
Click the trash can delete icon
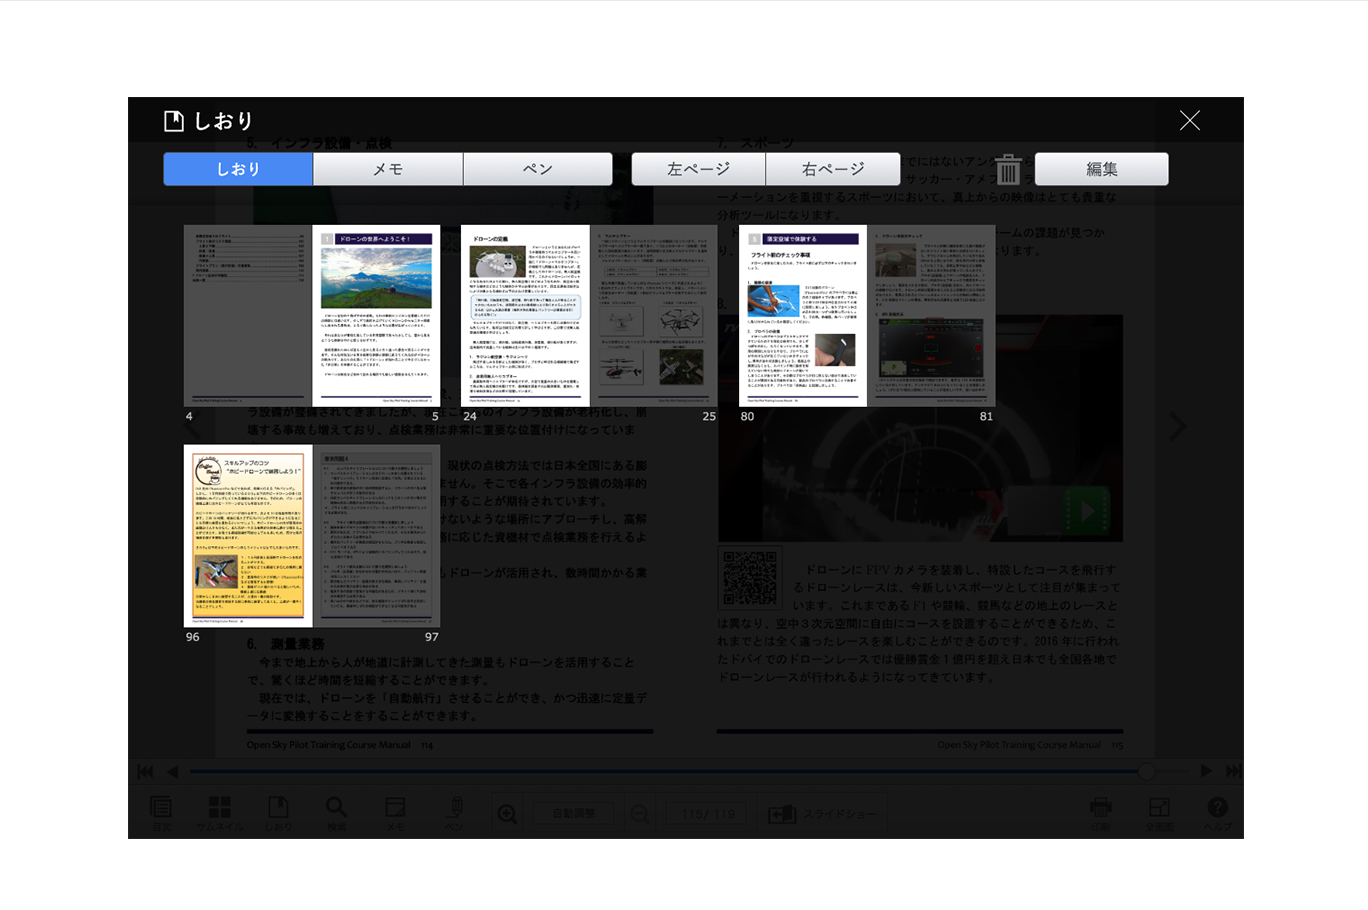click(x=1008, y=170)
